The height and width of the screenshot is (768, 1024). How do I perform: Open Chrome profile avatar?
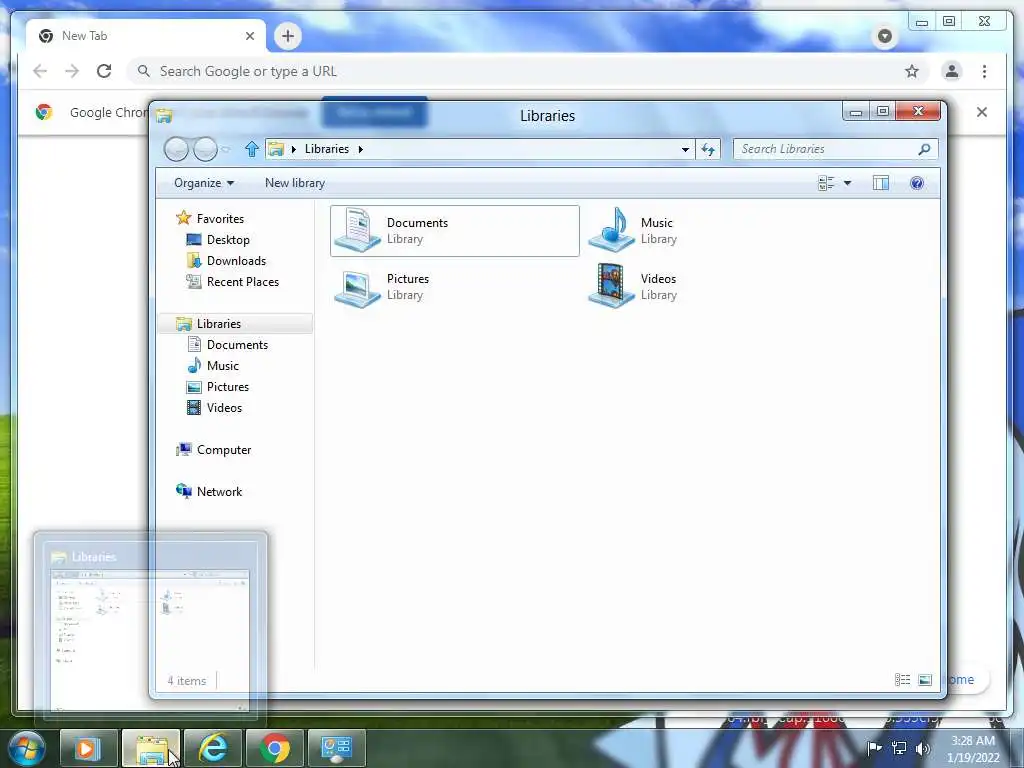952,71
